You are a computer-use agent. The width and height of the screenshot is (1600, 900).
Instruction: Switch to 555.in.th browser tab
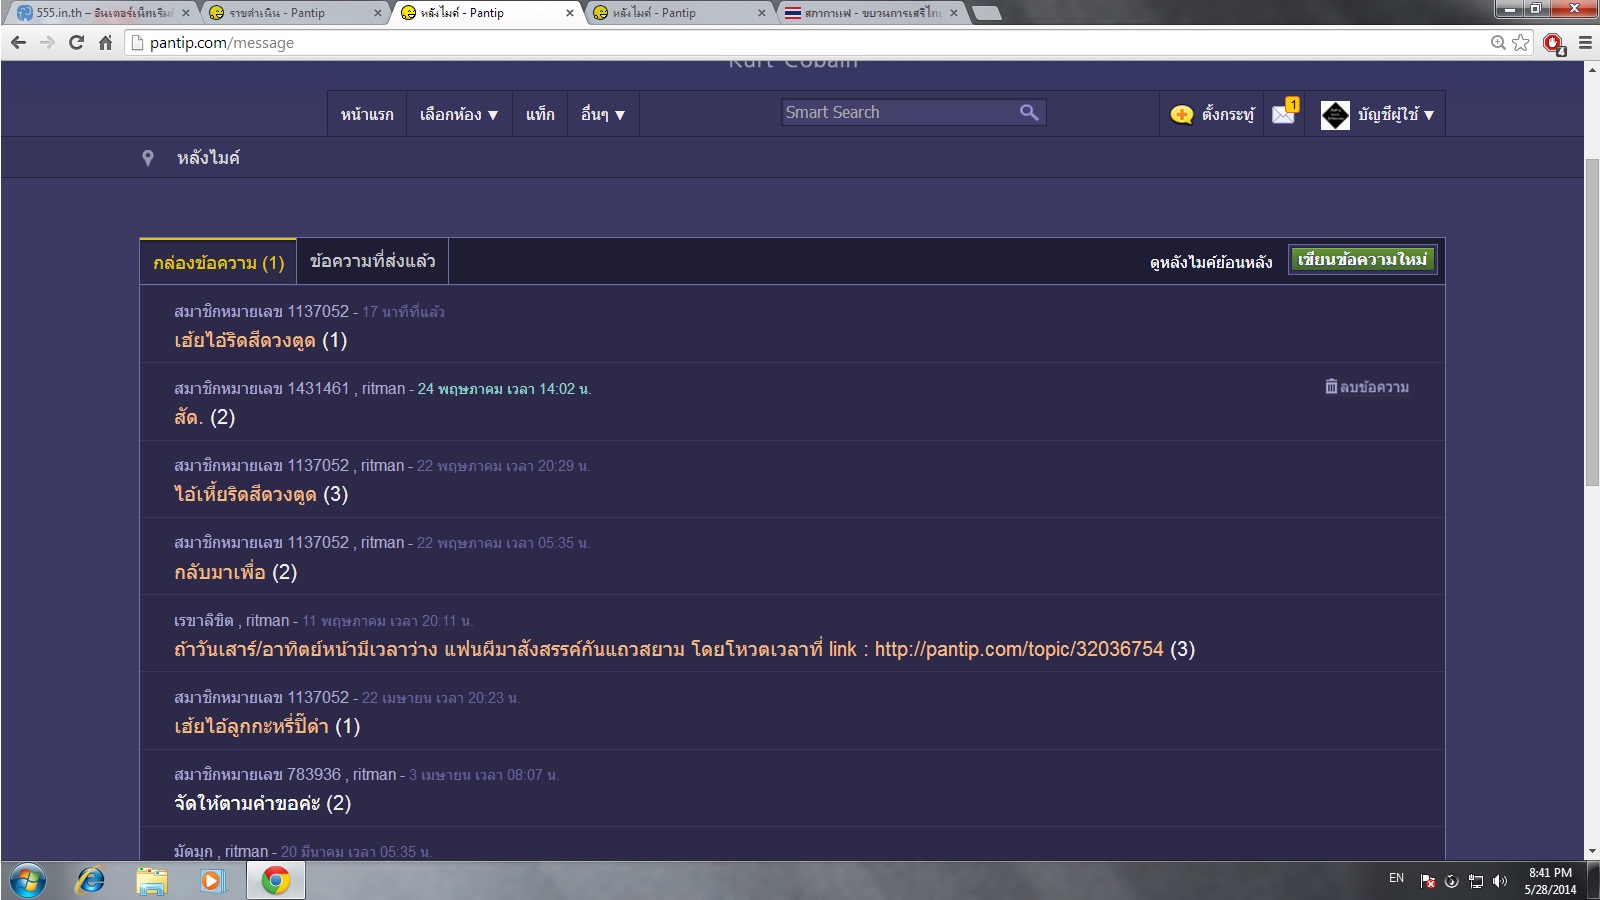[102, 13]
